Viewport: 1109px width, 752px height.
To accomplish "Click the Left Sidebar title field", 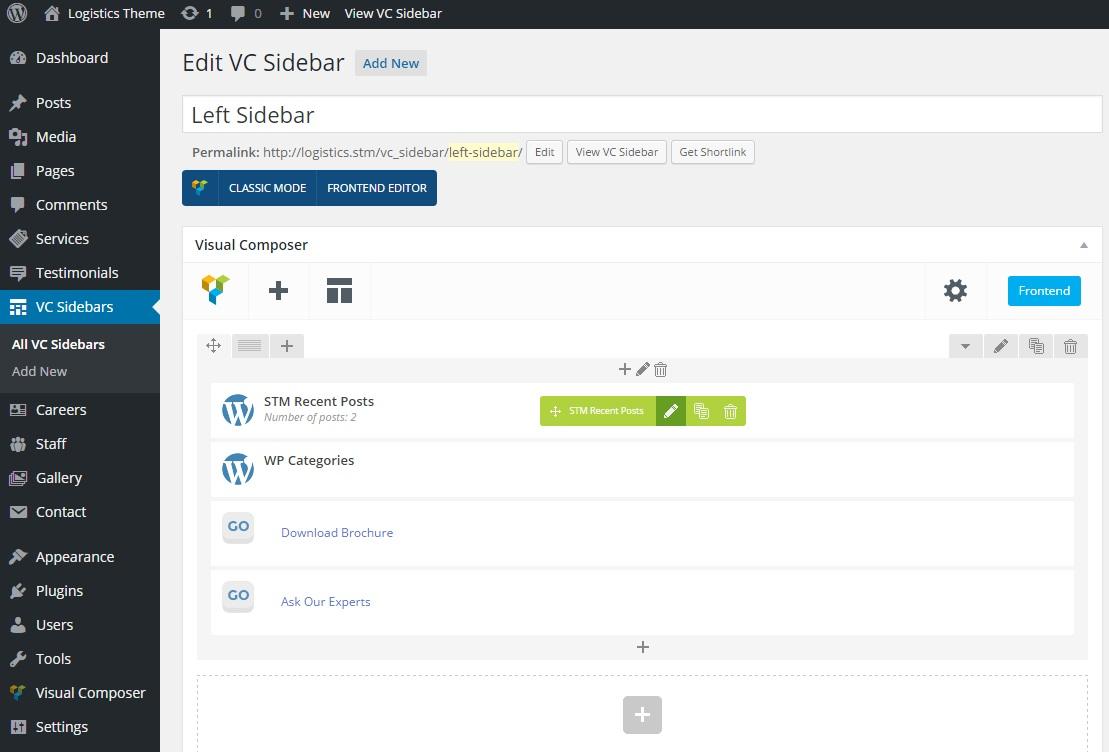I will tap(641, 115).
